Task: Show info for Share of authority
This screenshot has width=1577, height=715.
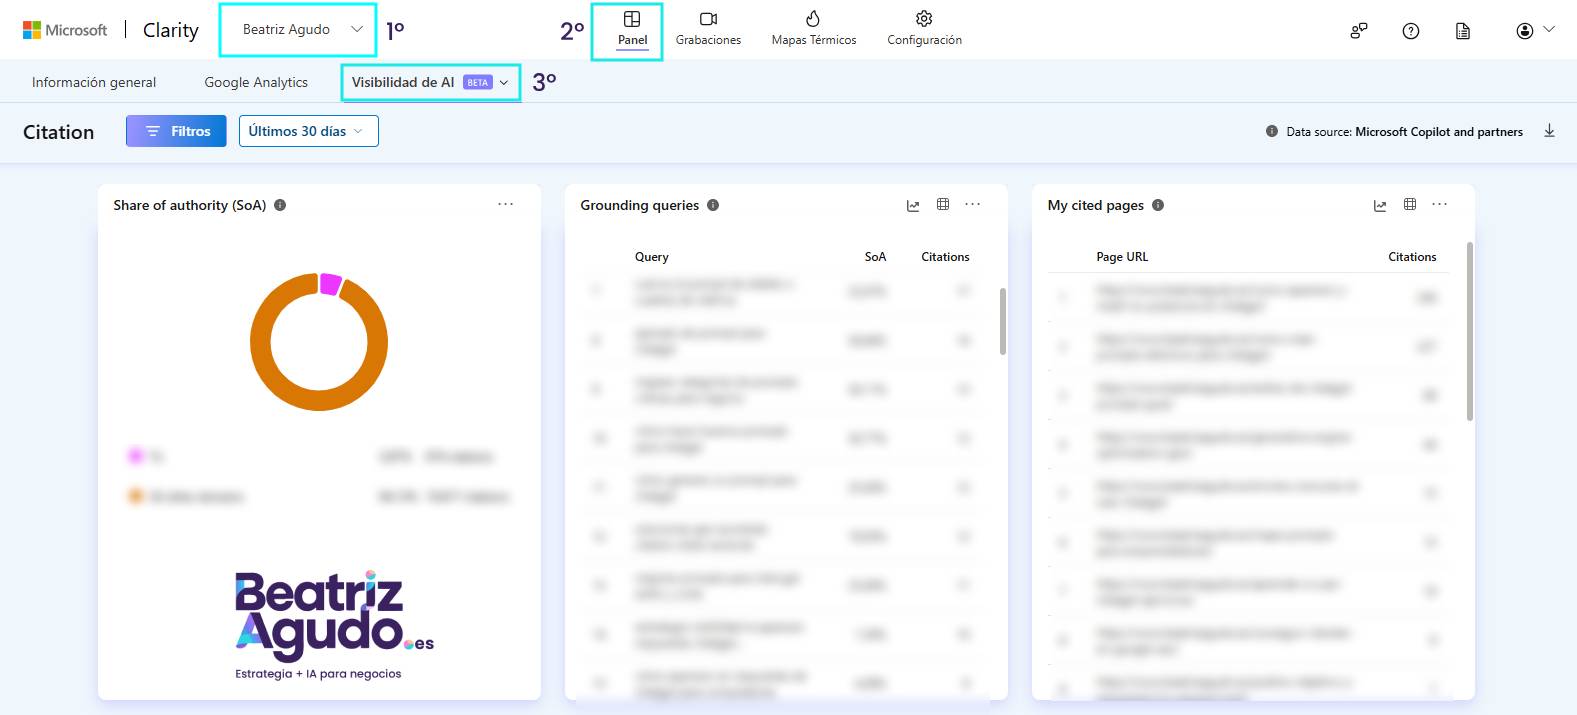Action: coord(280,205)
